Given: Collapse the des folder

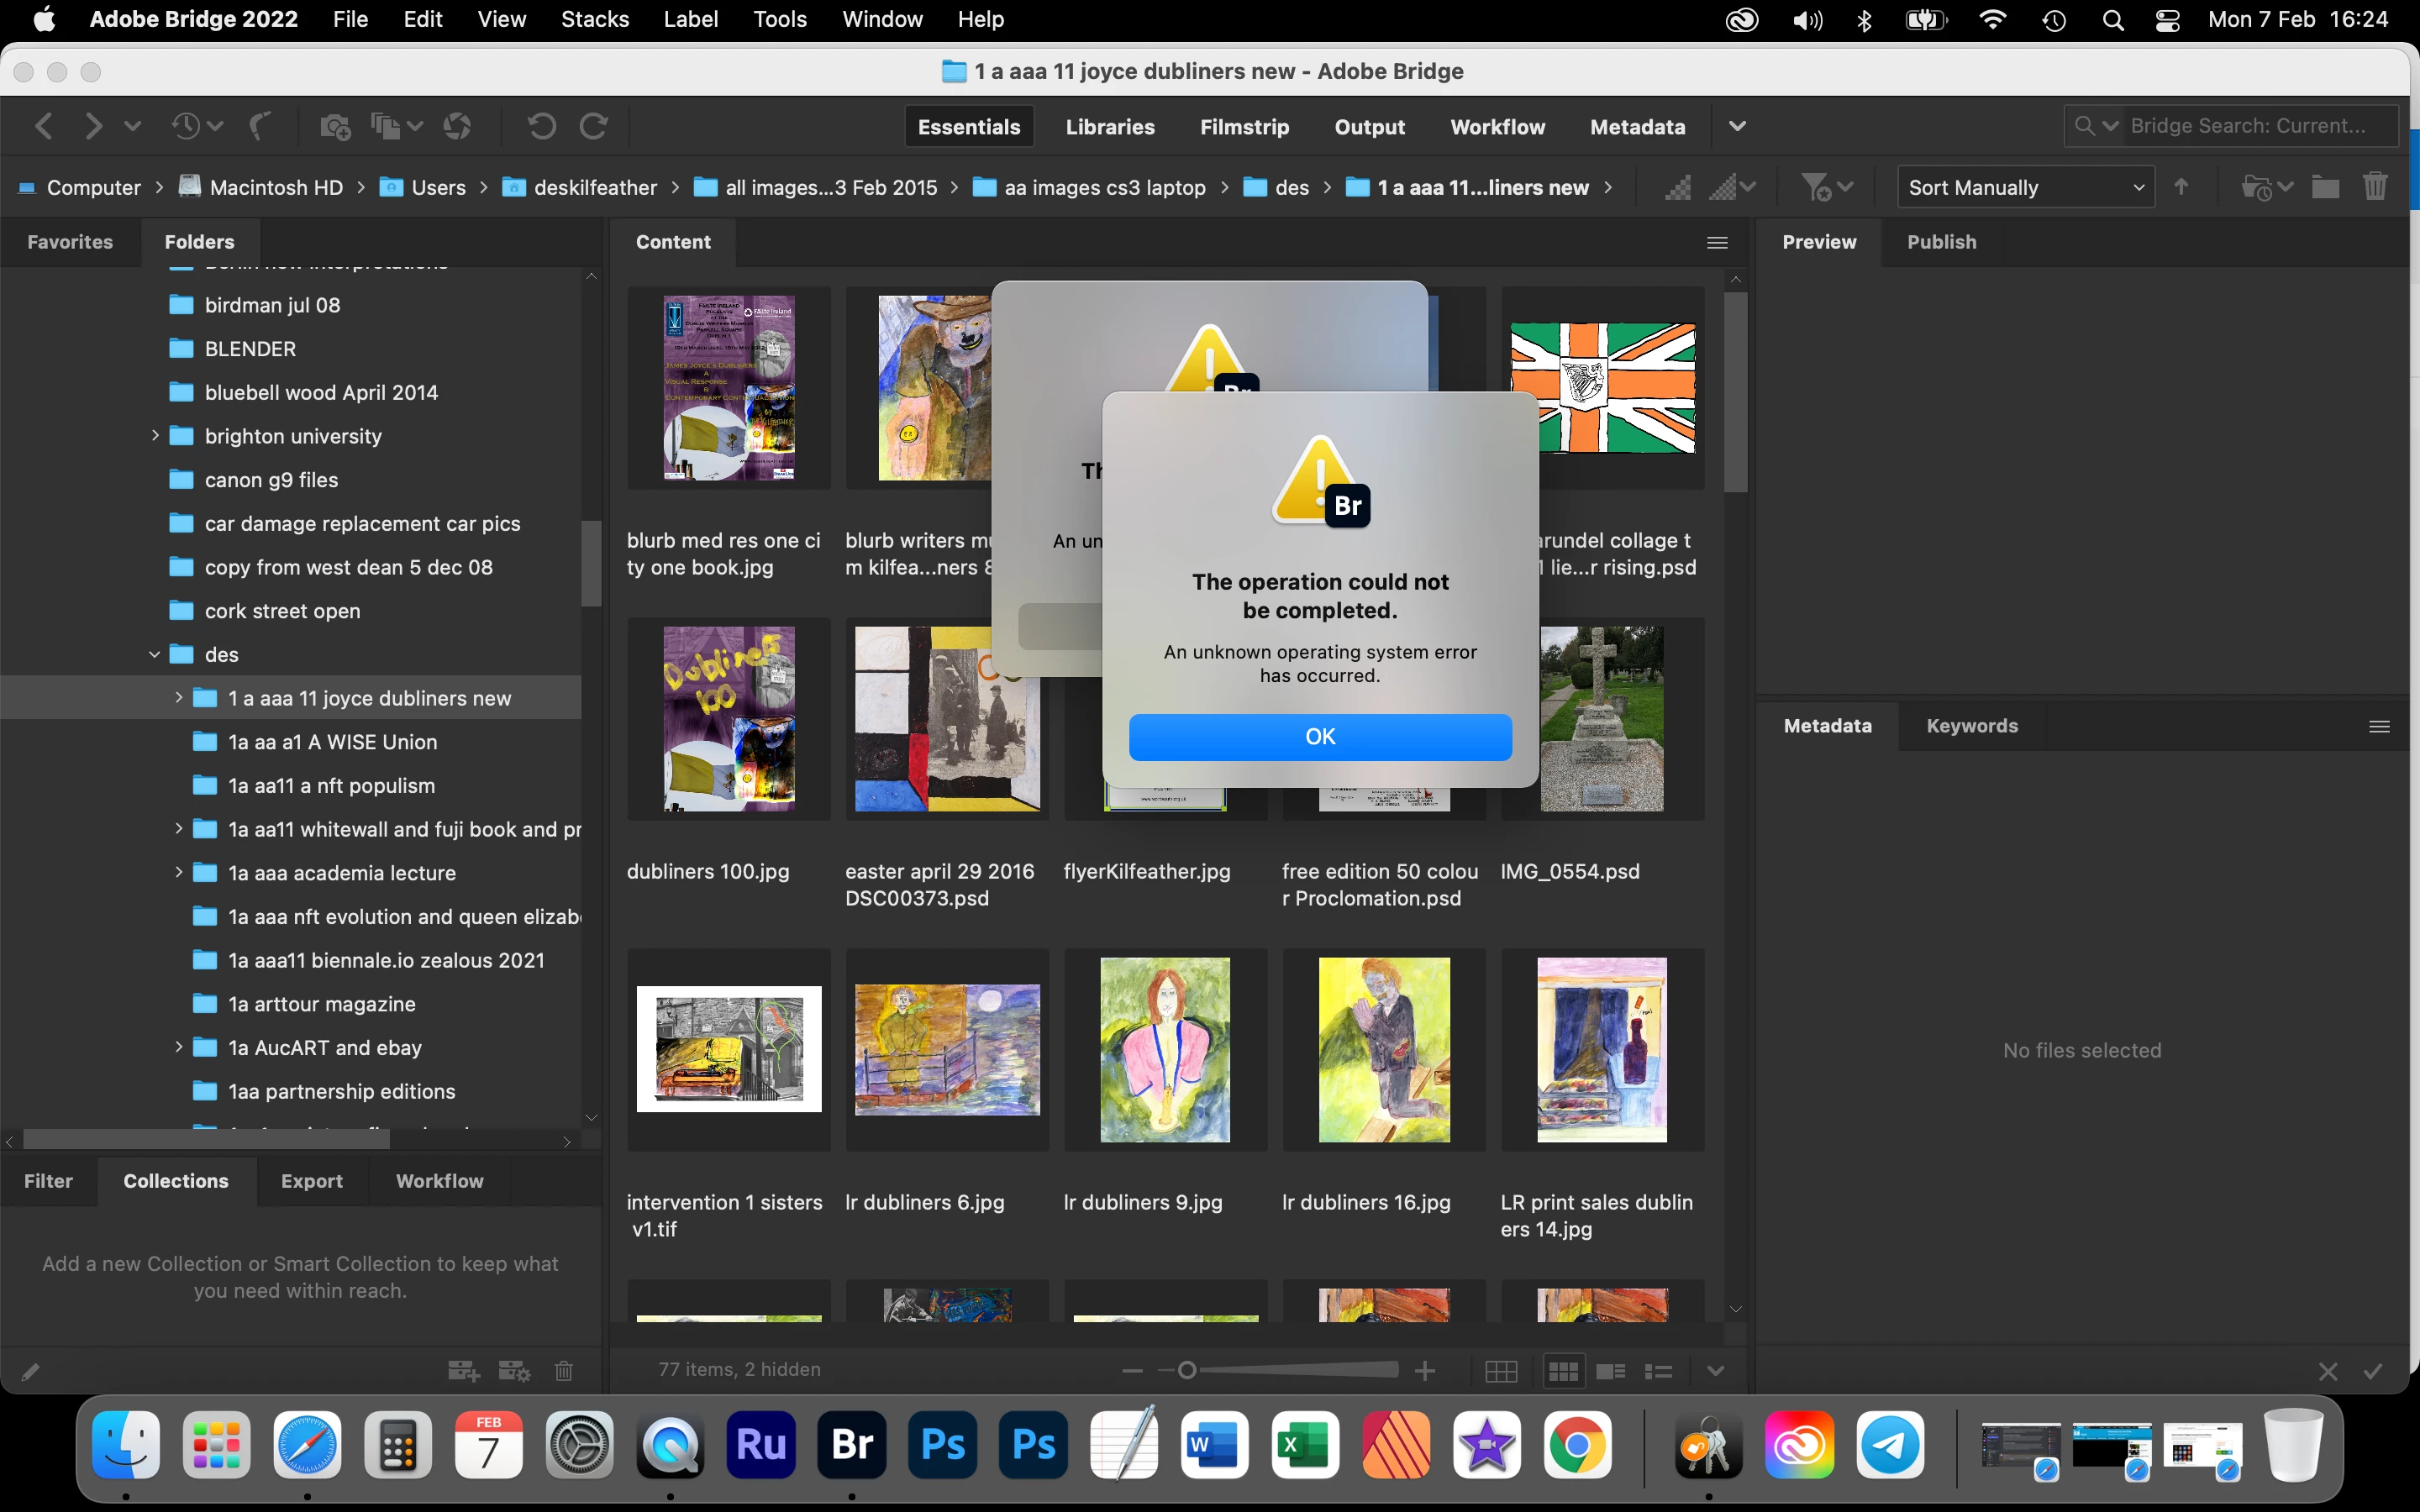Looking at the screenshot, I should tap(155, 655).
